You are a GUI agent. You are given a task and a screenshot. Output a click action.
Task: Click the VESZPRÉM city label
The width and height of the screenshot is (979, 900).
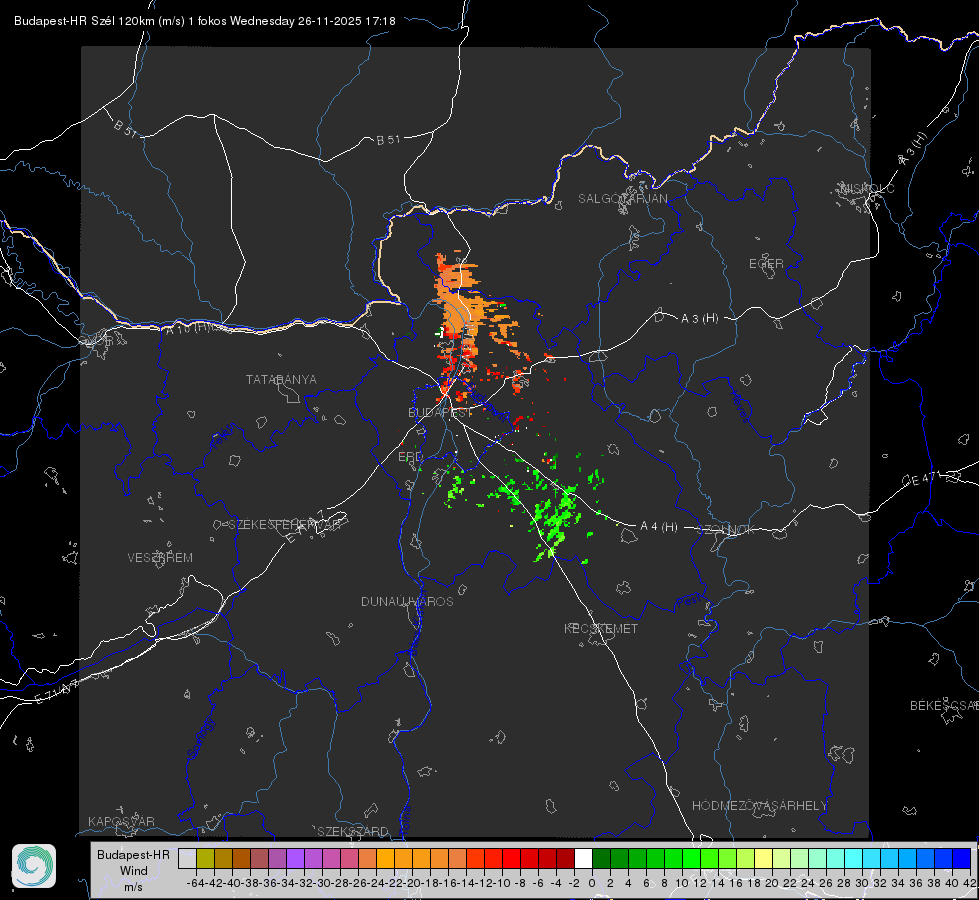pyautogui.click(x=160, y=558)
